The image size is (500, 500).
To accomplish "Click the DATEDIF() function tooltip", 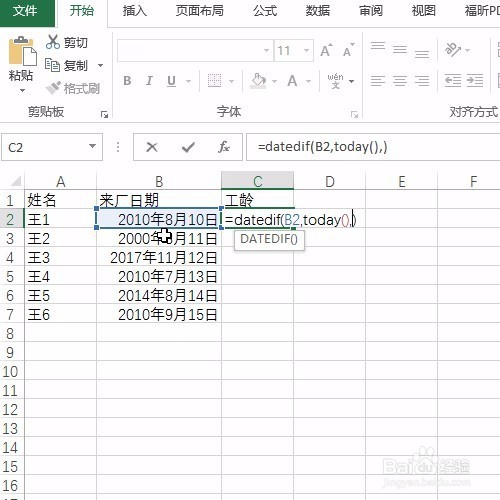I will tap(269, 239).
